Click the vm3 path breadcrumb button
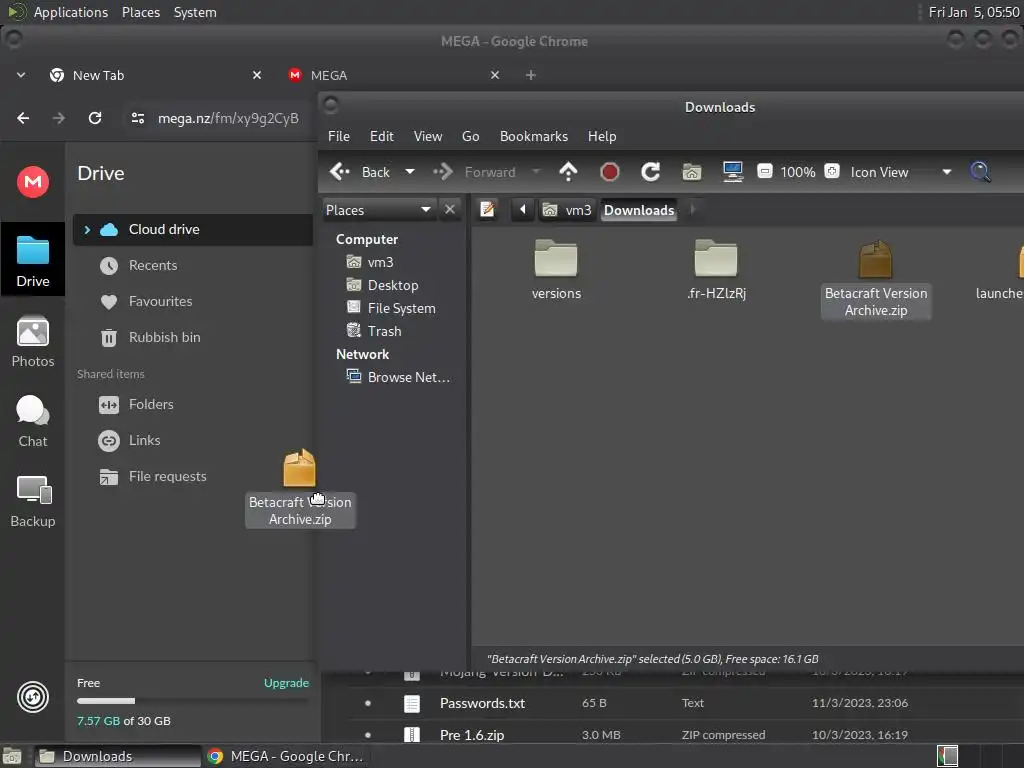This screenshot has width=1024, height=768. tap(567, 210)
